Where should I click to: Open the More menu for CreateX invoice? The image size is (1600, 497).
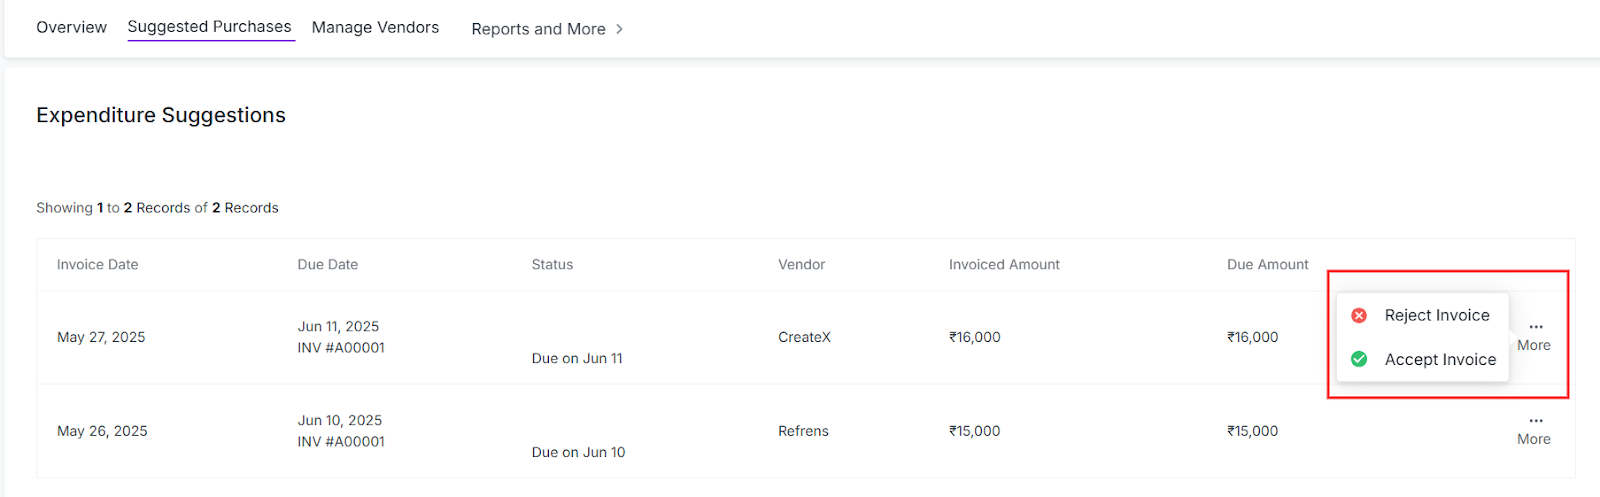pos(1534,336)
